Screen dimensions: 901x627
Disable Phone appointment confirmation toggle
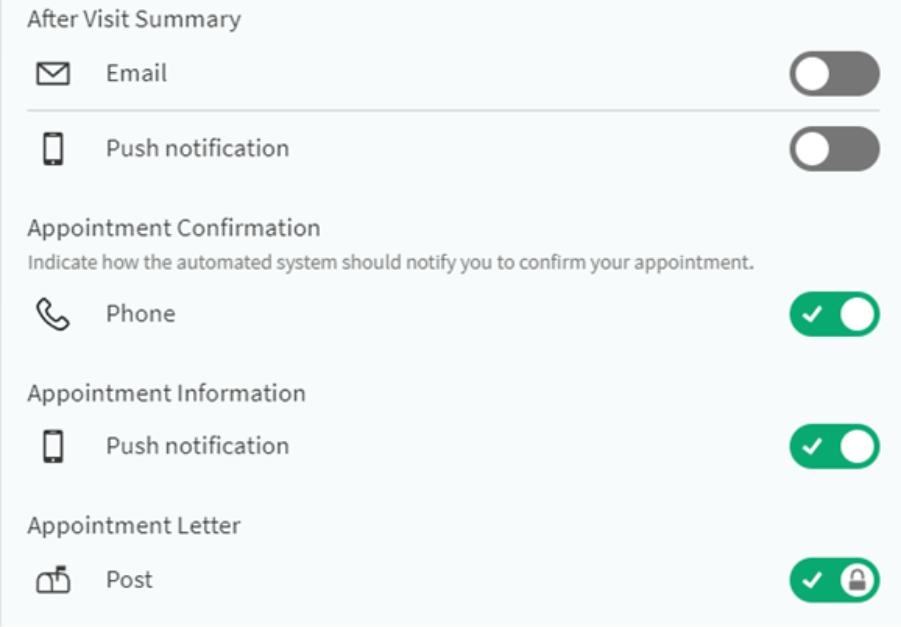[x=834, y=314]
